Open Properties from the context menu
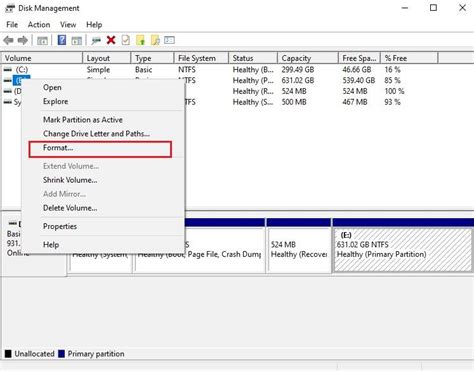This screenshot has height=371, width=474. [x=60, y=226]
